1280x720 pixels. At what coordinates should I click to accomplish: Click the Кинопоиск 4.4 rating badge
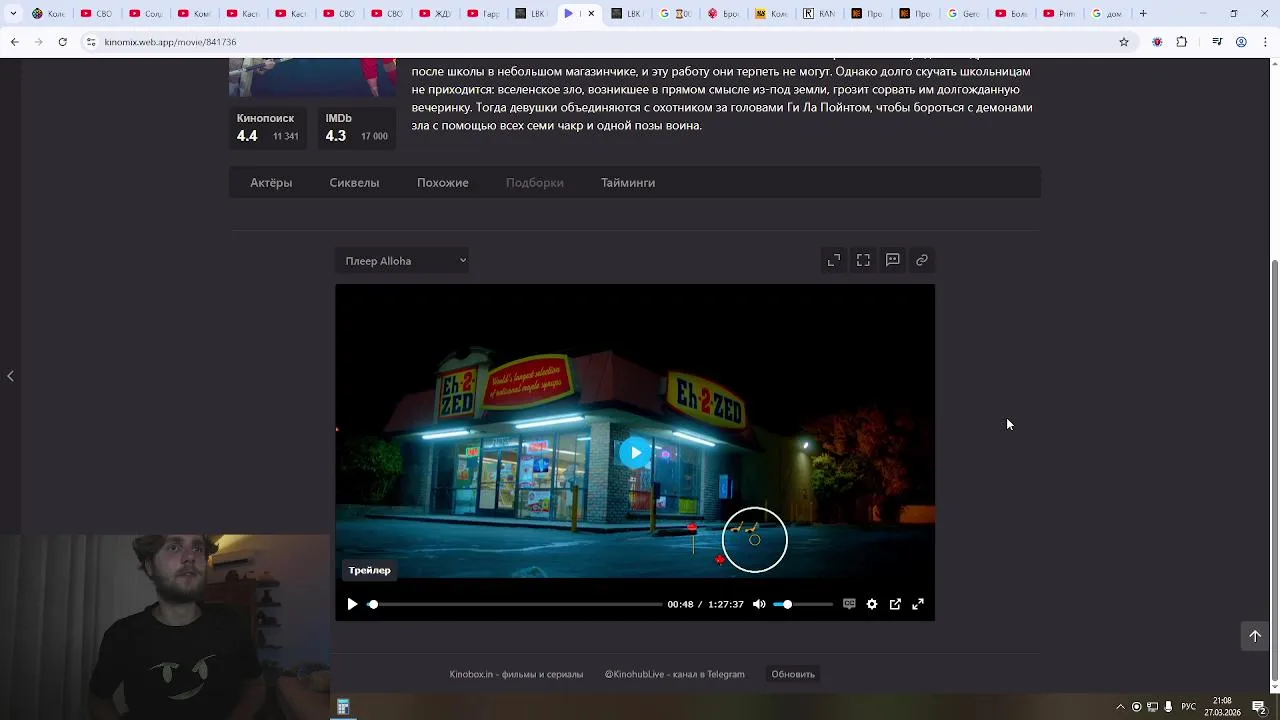[268, 128]
